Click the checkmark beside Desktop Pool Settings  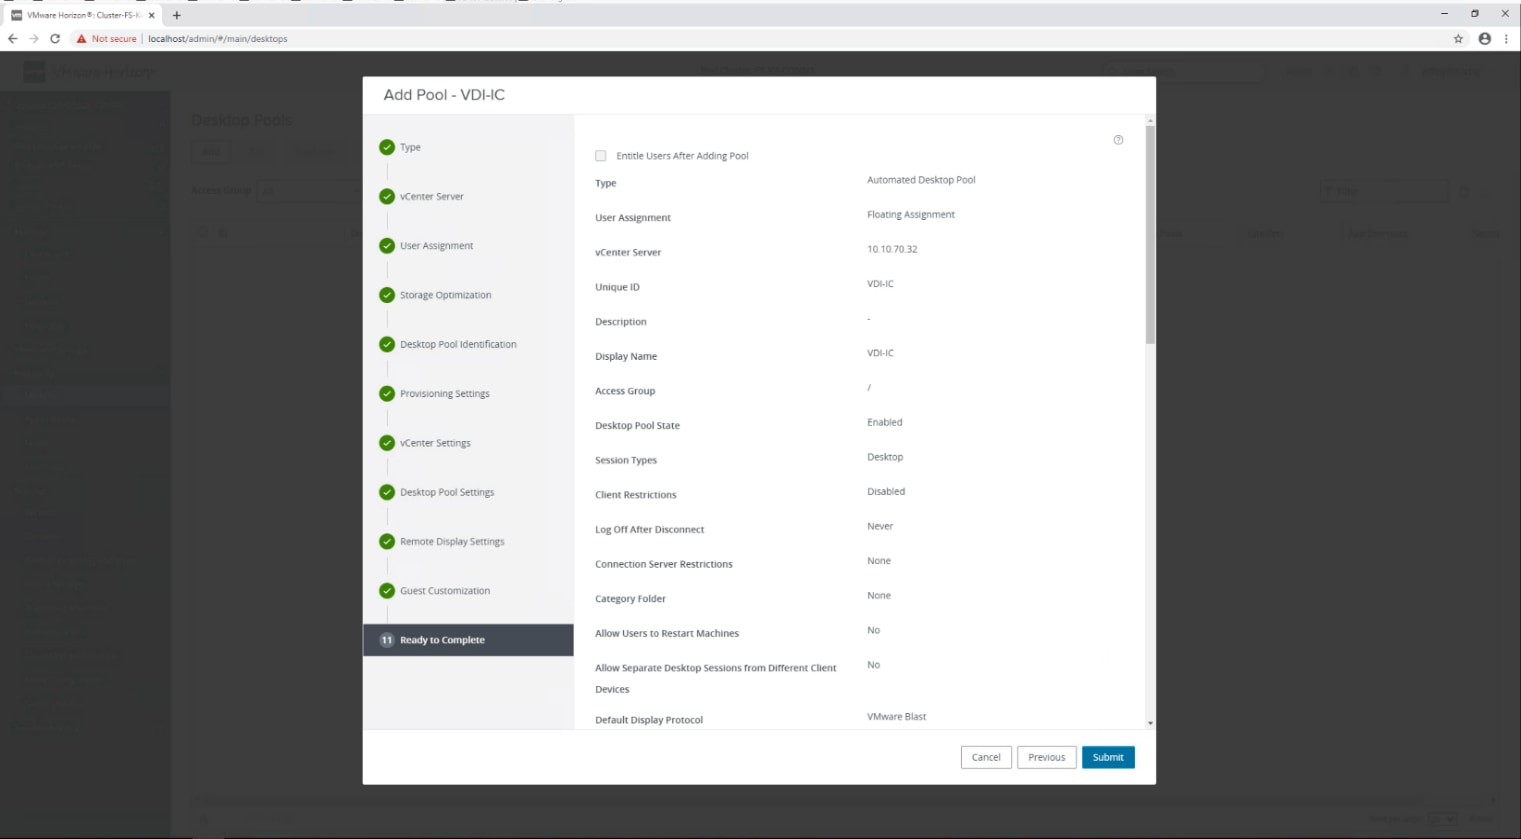[387, 492]
